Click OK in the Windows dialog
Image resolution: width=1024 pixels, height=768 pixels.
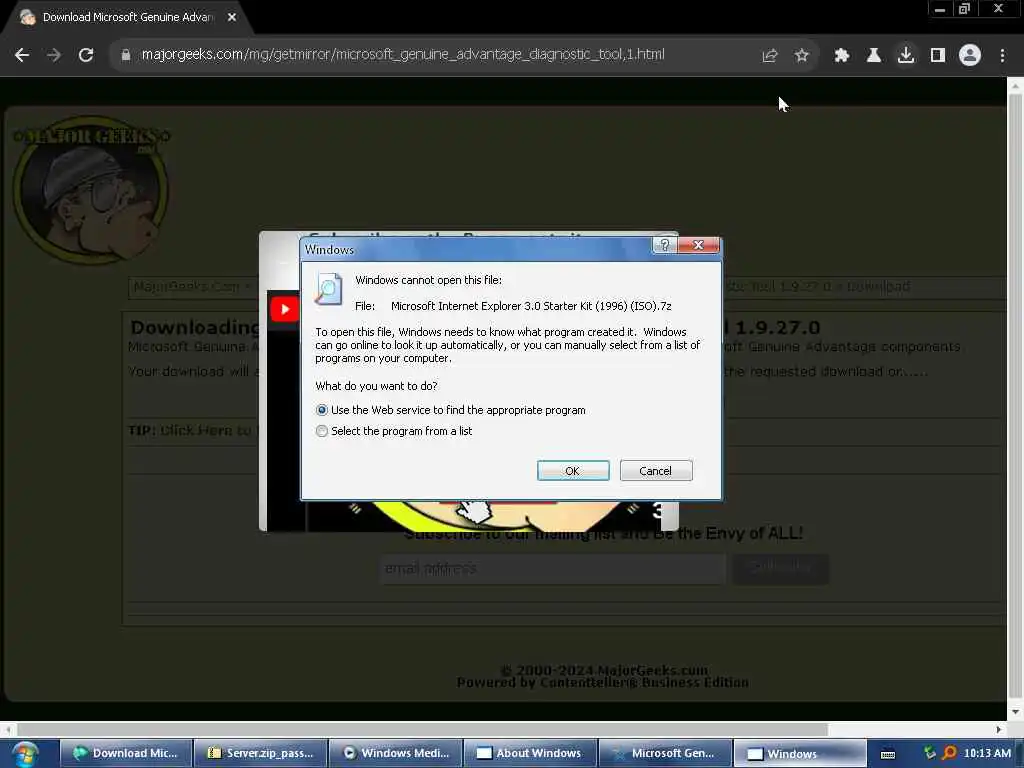[x=573, y=471]
